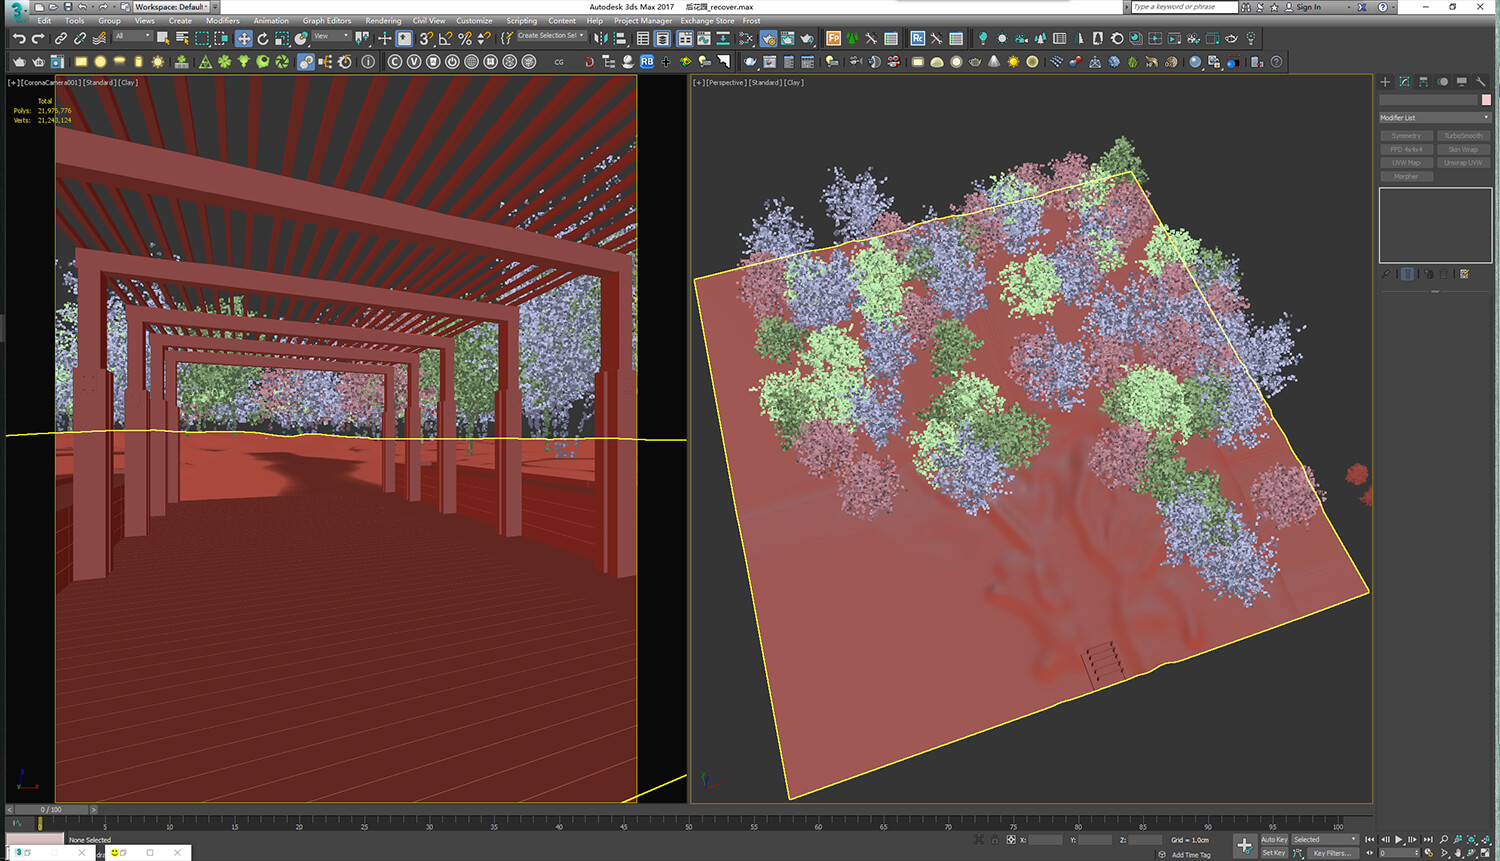The width and height of the screenshot is (1500, 861).
Task: Click the circled V Corona icon
Action: 413,62
